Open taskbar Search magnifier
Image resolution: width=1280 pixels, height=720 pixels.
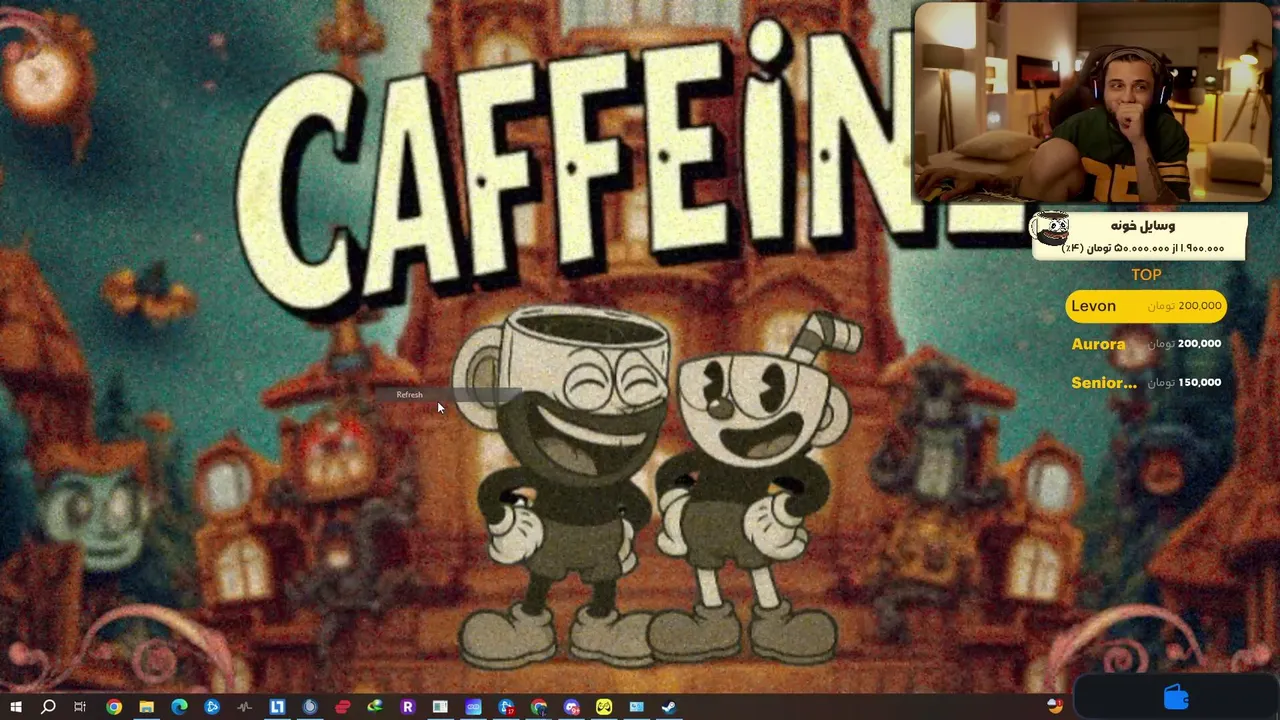pos(48,707)
